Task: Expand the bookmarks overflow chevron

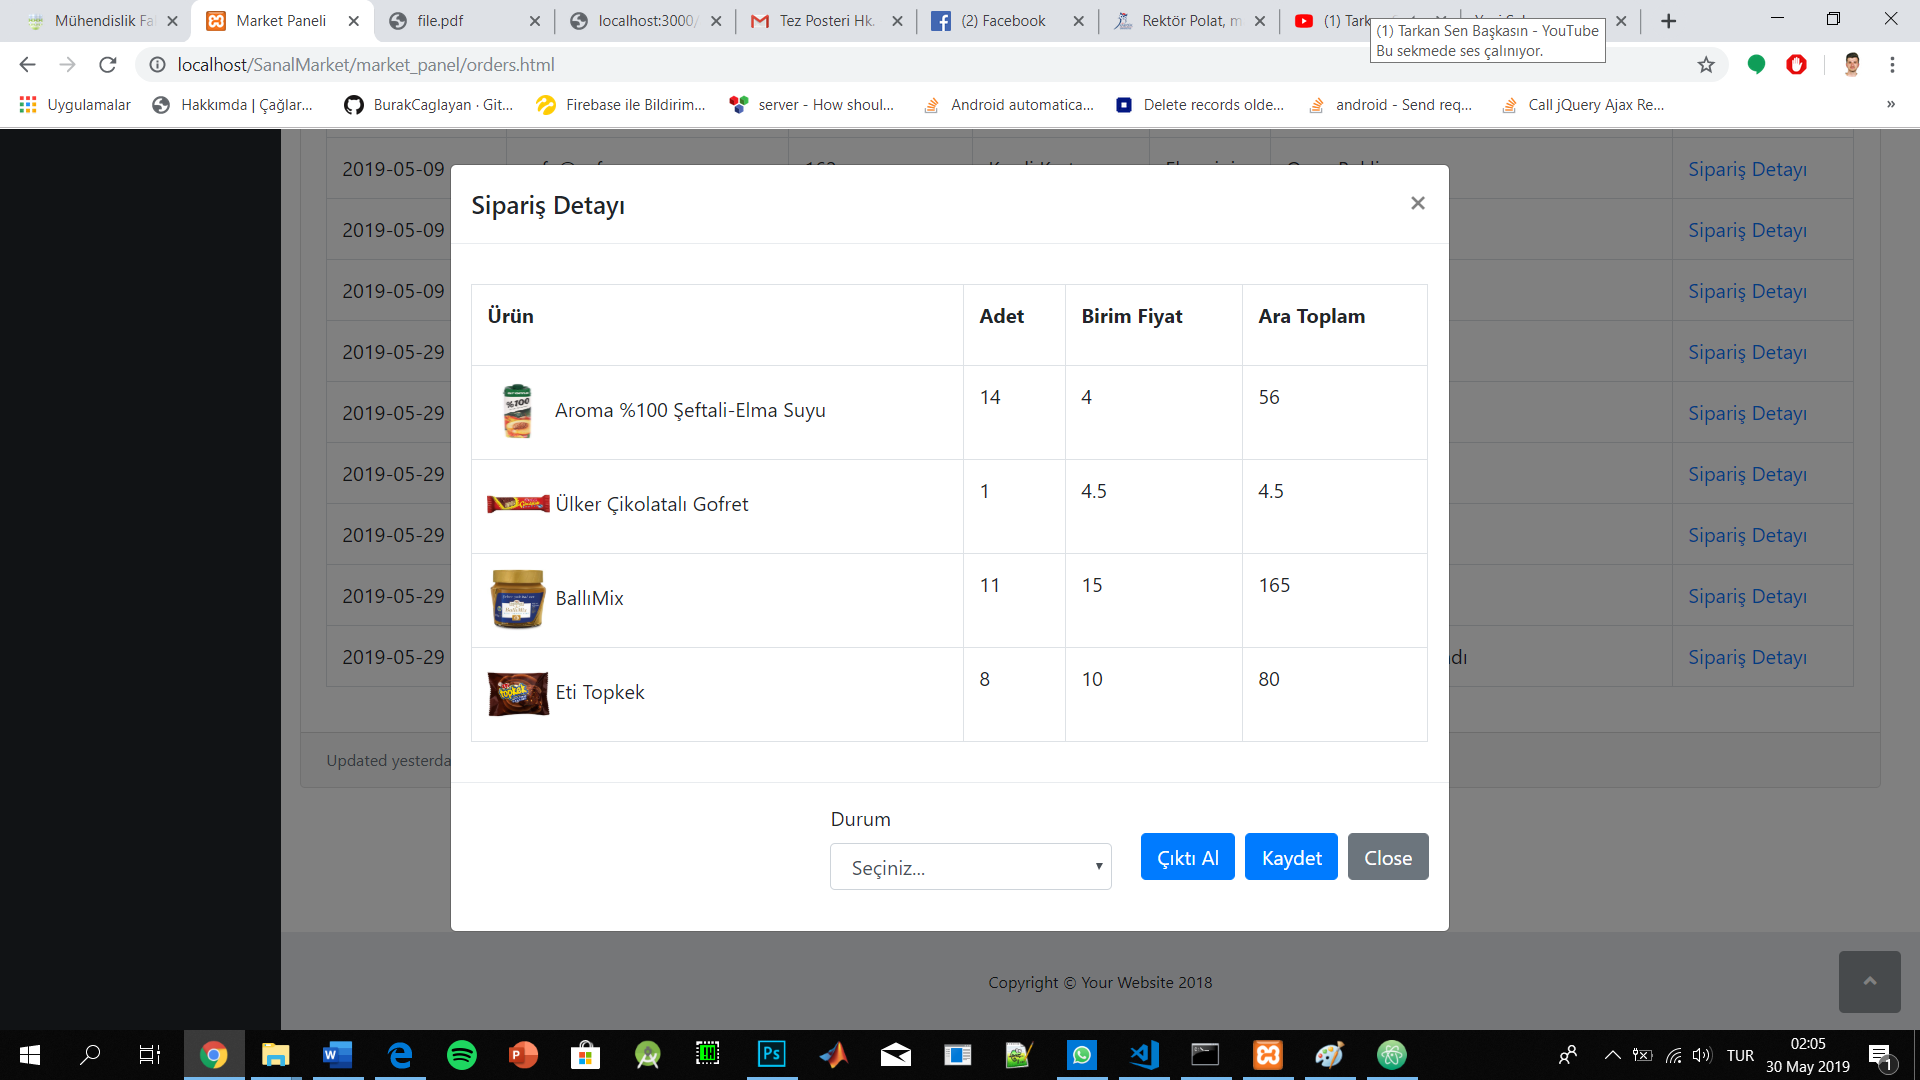Action: (1892, 104)
